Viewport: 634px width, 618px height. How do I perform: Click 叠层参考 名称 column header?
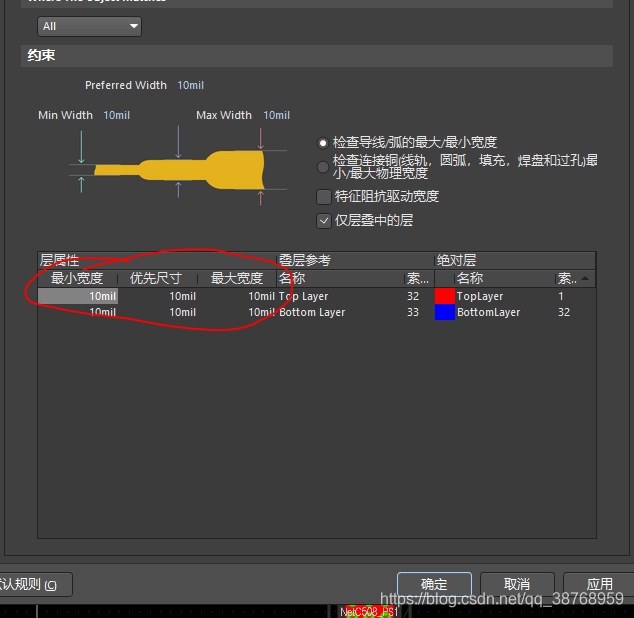coord(340,278)
